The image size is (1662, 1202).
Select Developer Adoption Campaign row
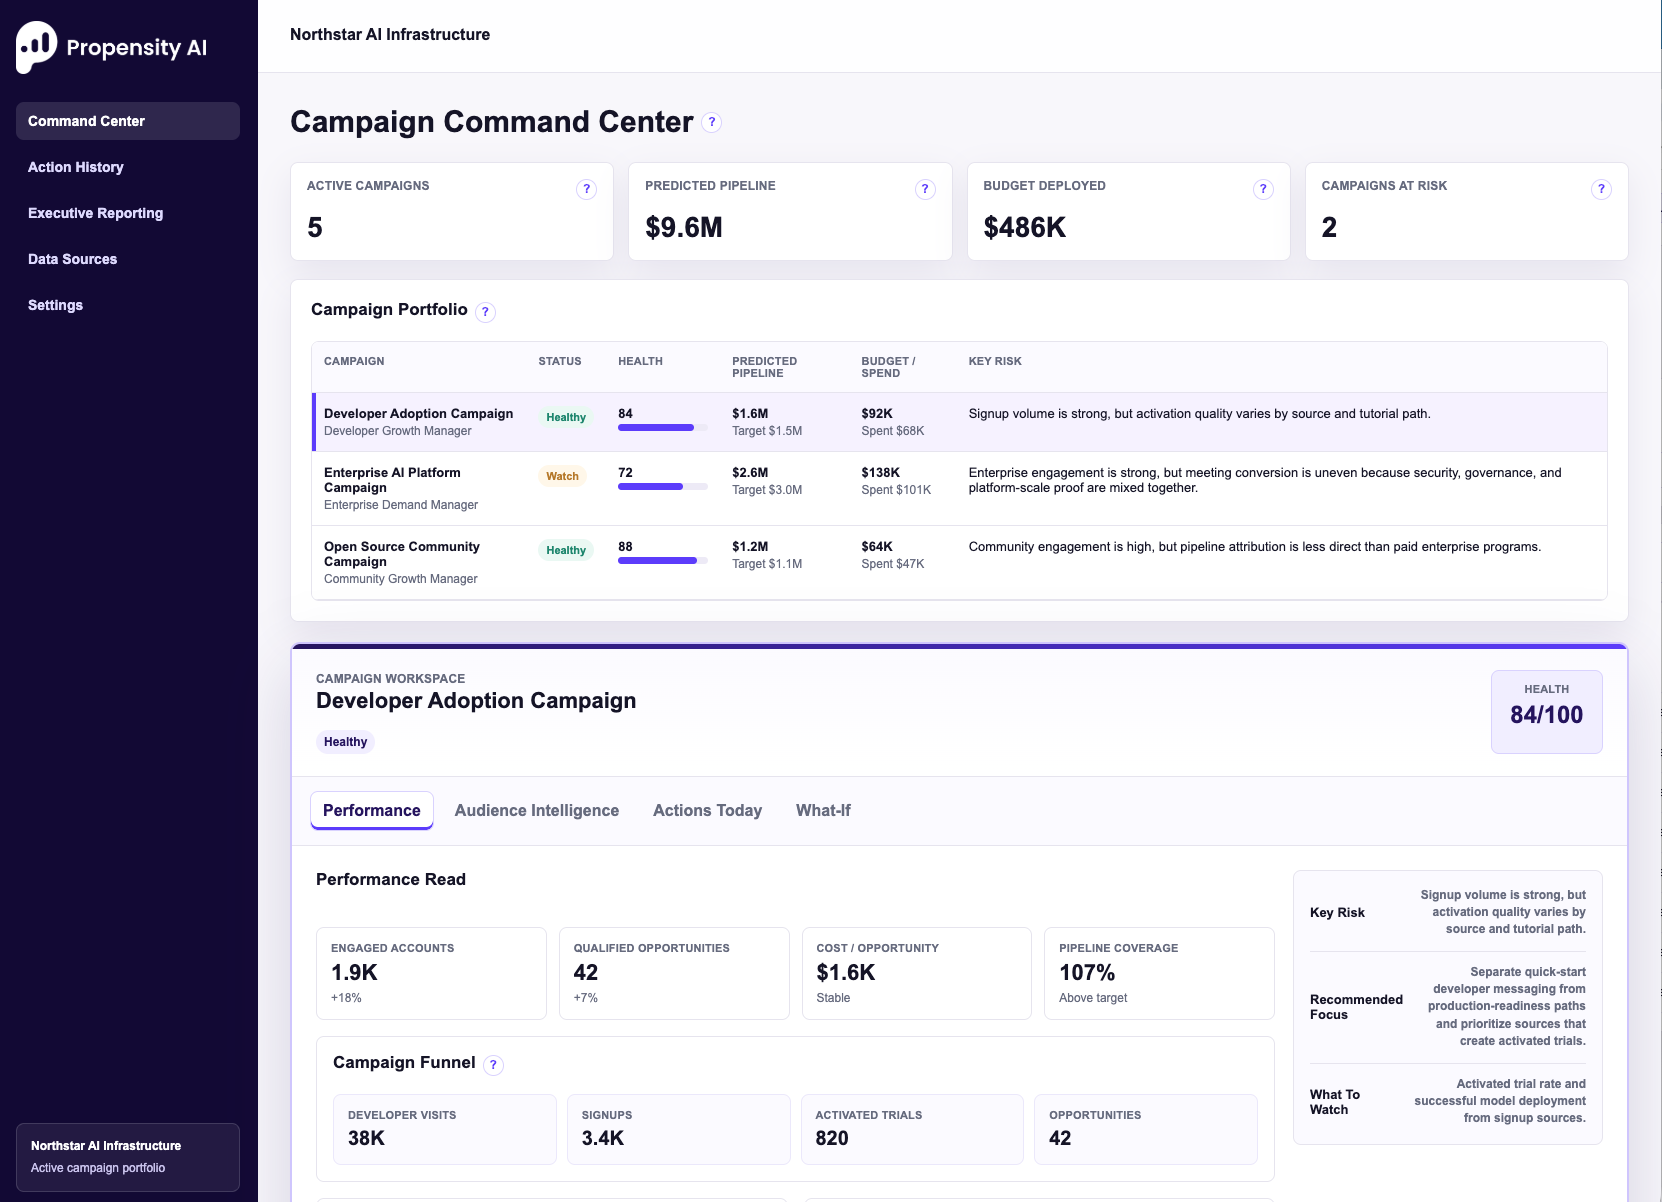(x=960, y=422)
